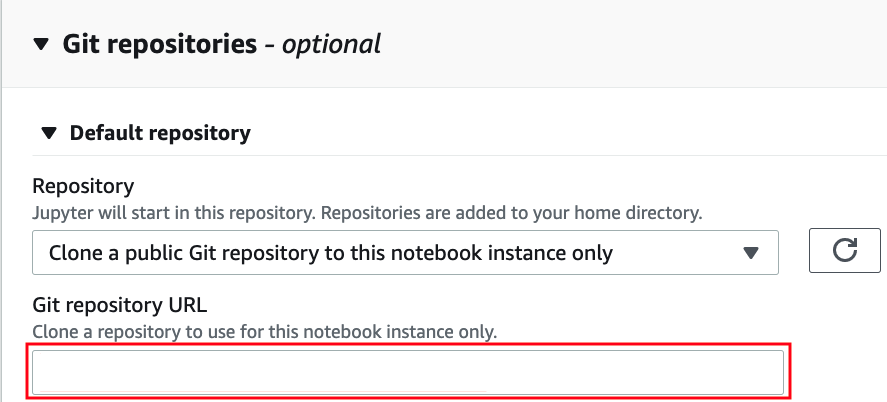Screen dimensions: 887x402
Task: Focus the Git repository URL text field
Action: [x=408, y=372]
